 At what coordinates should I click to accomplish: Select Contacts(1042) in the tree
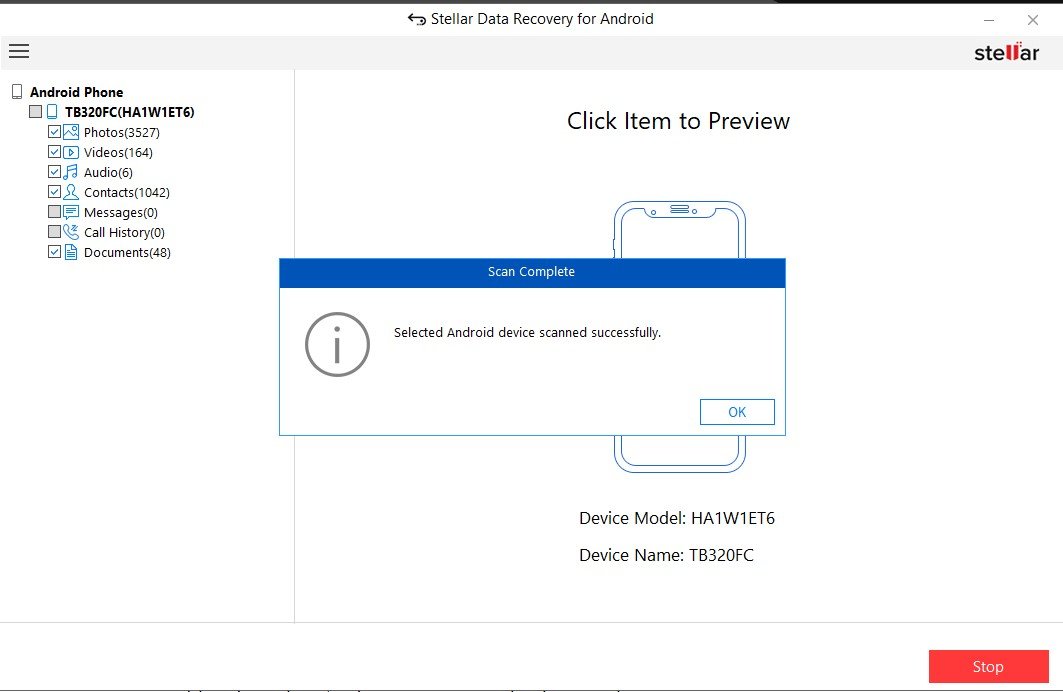127,192
